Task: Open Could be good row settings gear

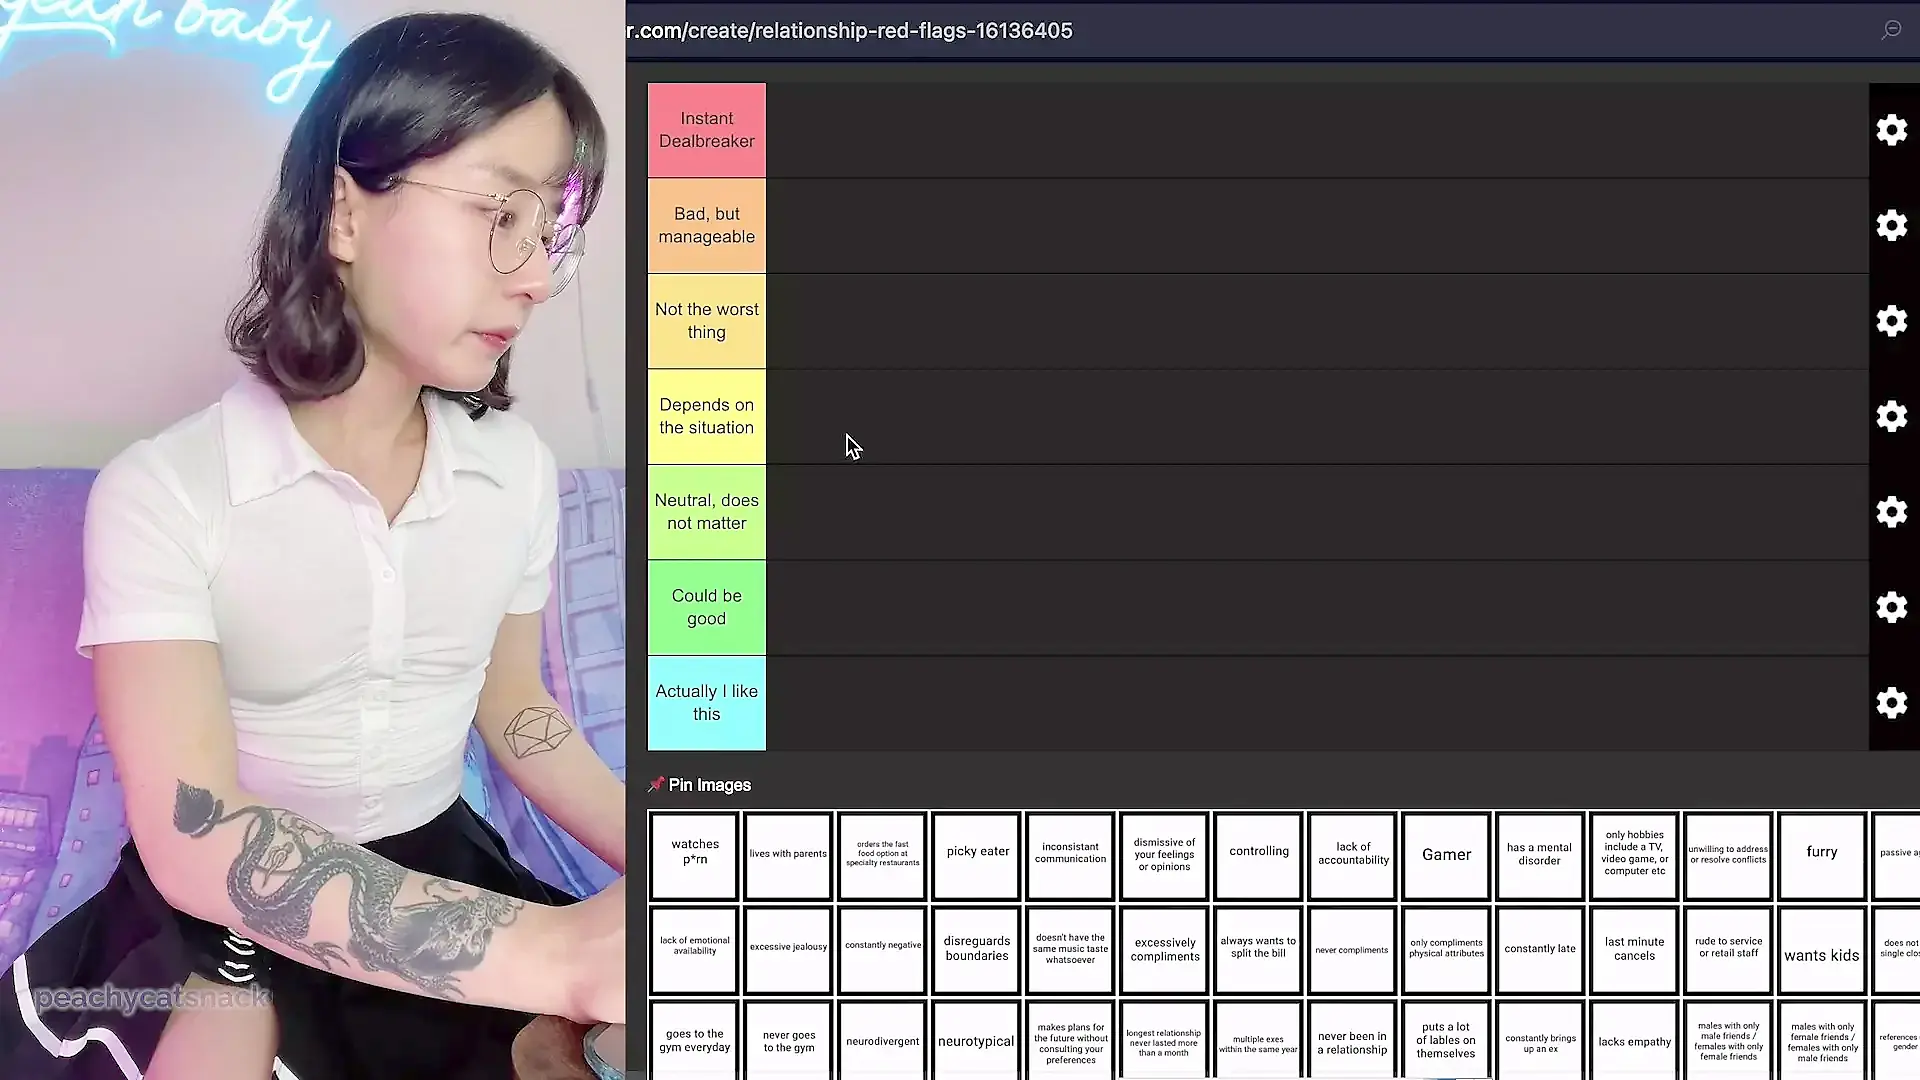Action: pyautogui.click(x=1891, y=607)
